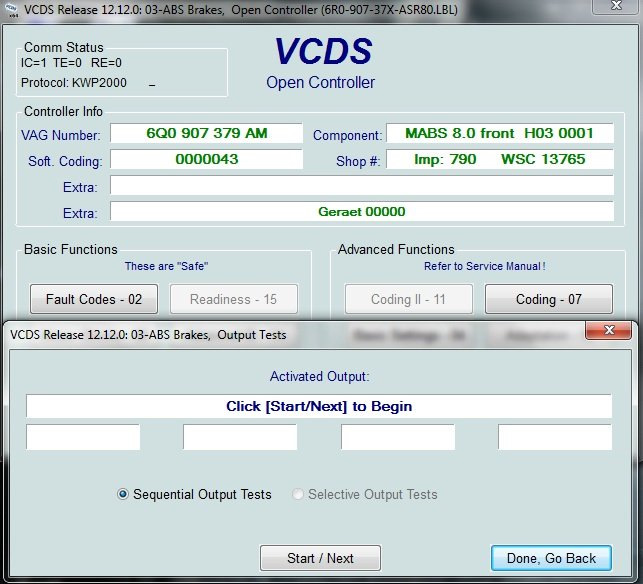643x584 pixels.
Task: Click the Shop # field with WSC 13765
Action: (x=500, y=159)
